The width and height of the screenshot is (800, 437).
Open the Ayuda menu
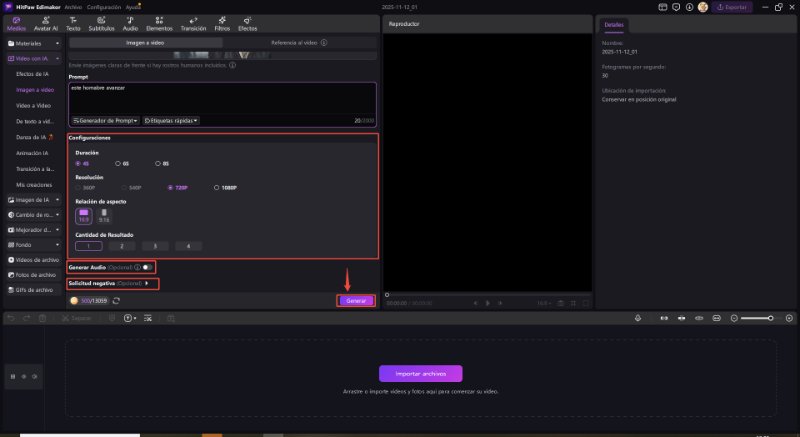[133, 7]
